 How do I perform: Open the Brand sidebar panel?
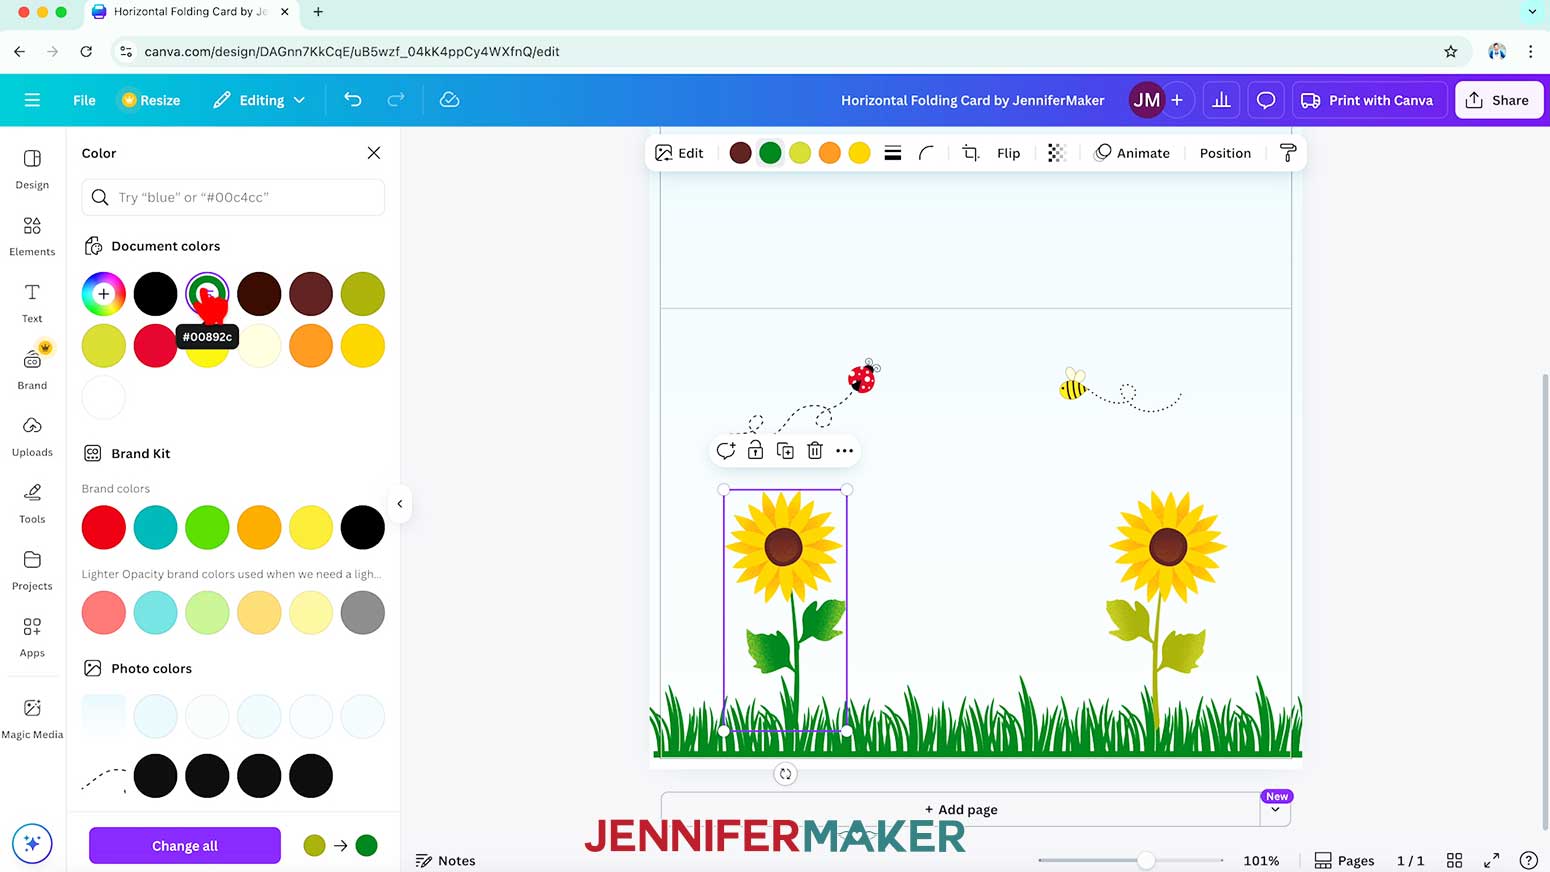[x=32, y=369]
